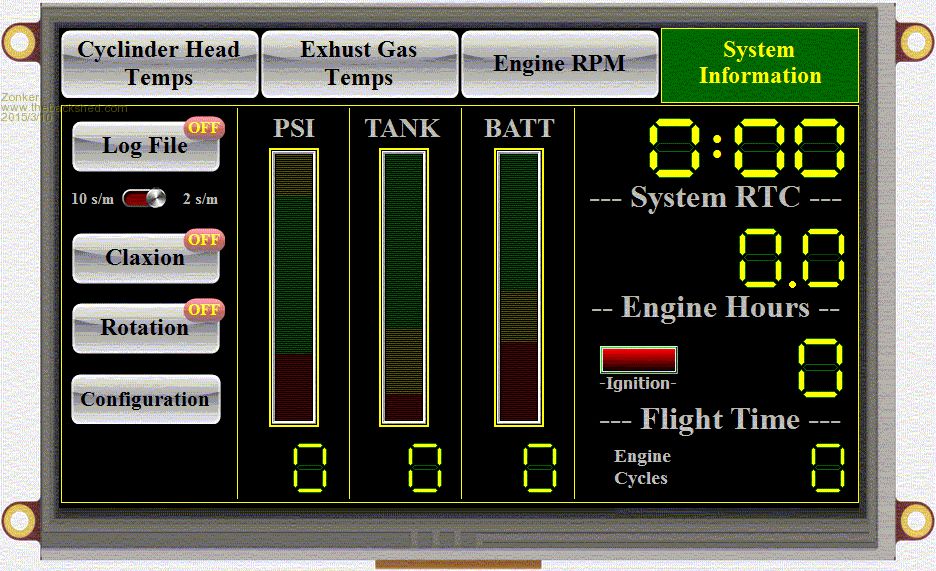Click the TANK numeric readout

(x=425, y=467)
